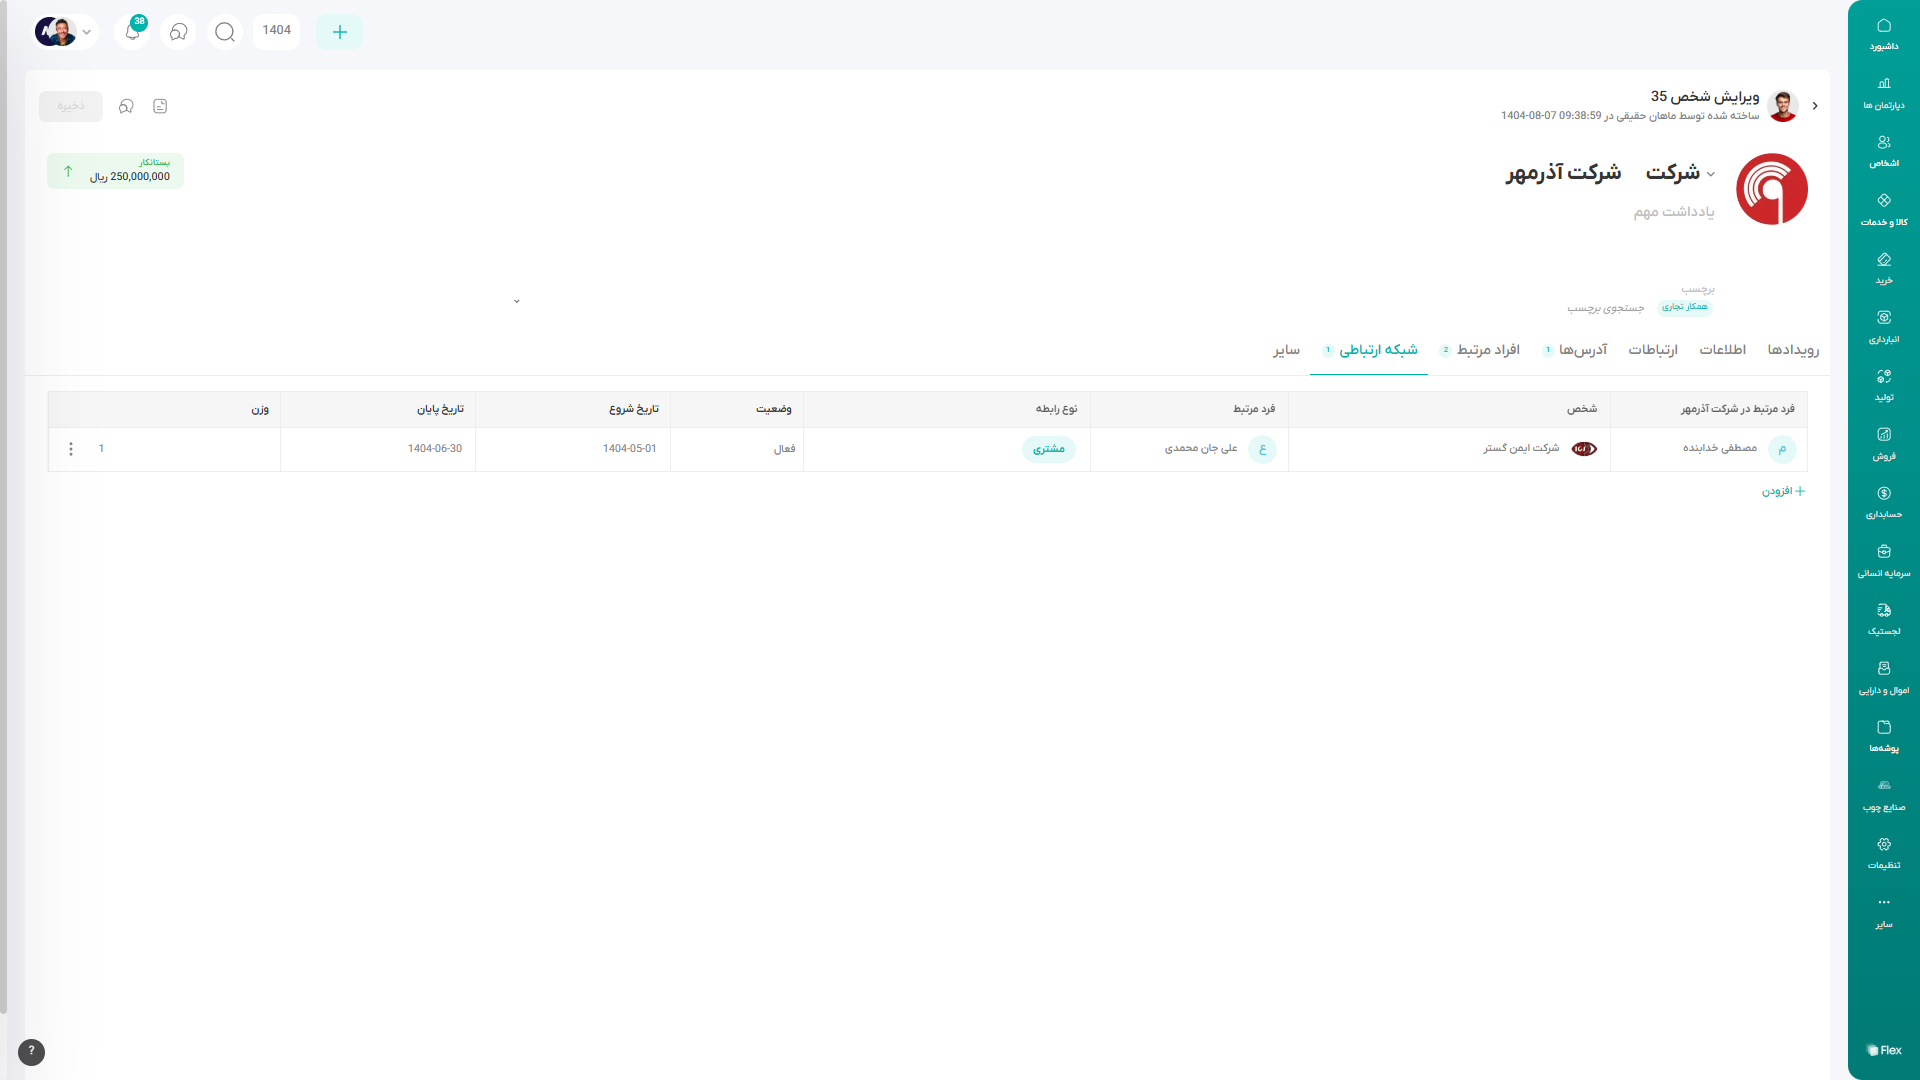
Task: Switch to افراد مرتبط tab
Action: [x=1487, y=350]
